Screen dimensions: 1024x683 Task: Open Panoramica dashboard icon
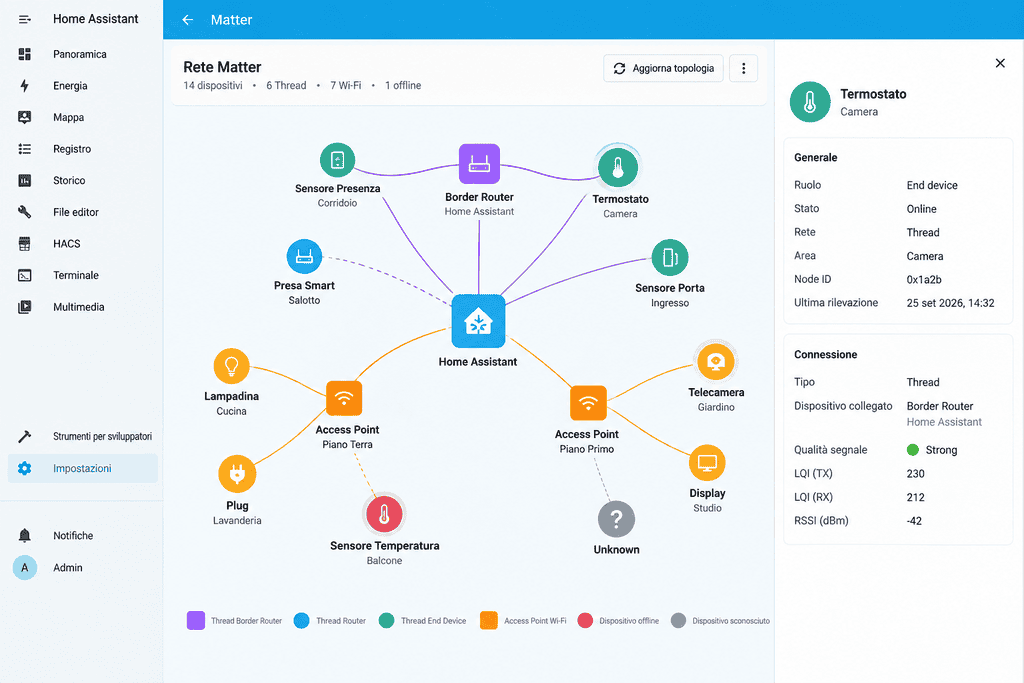click(x=25, y=54)
